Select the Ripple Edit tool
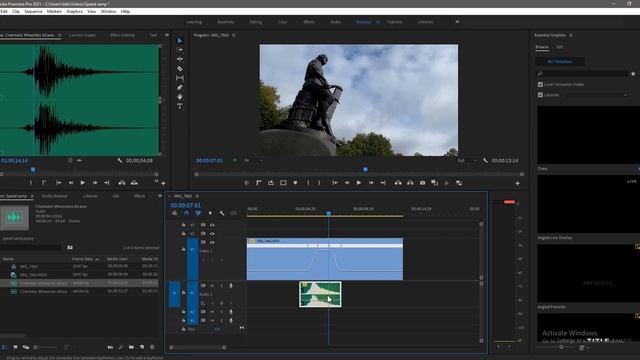640x360 pixels. click(x=180, y=59)
